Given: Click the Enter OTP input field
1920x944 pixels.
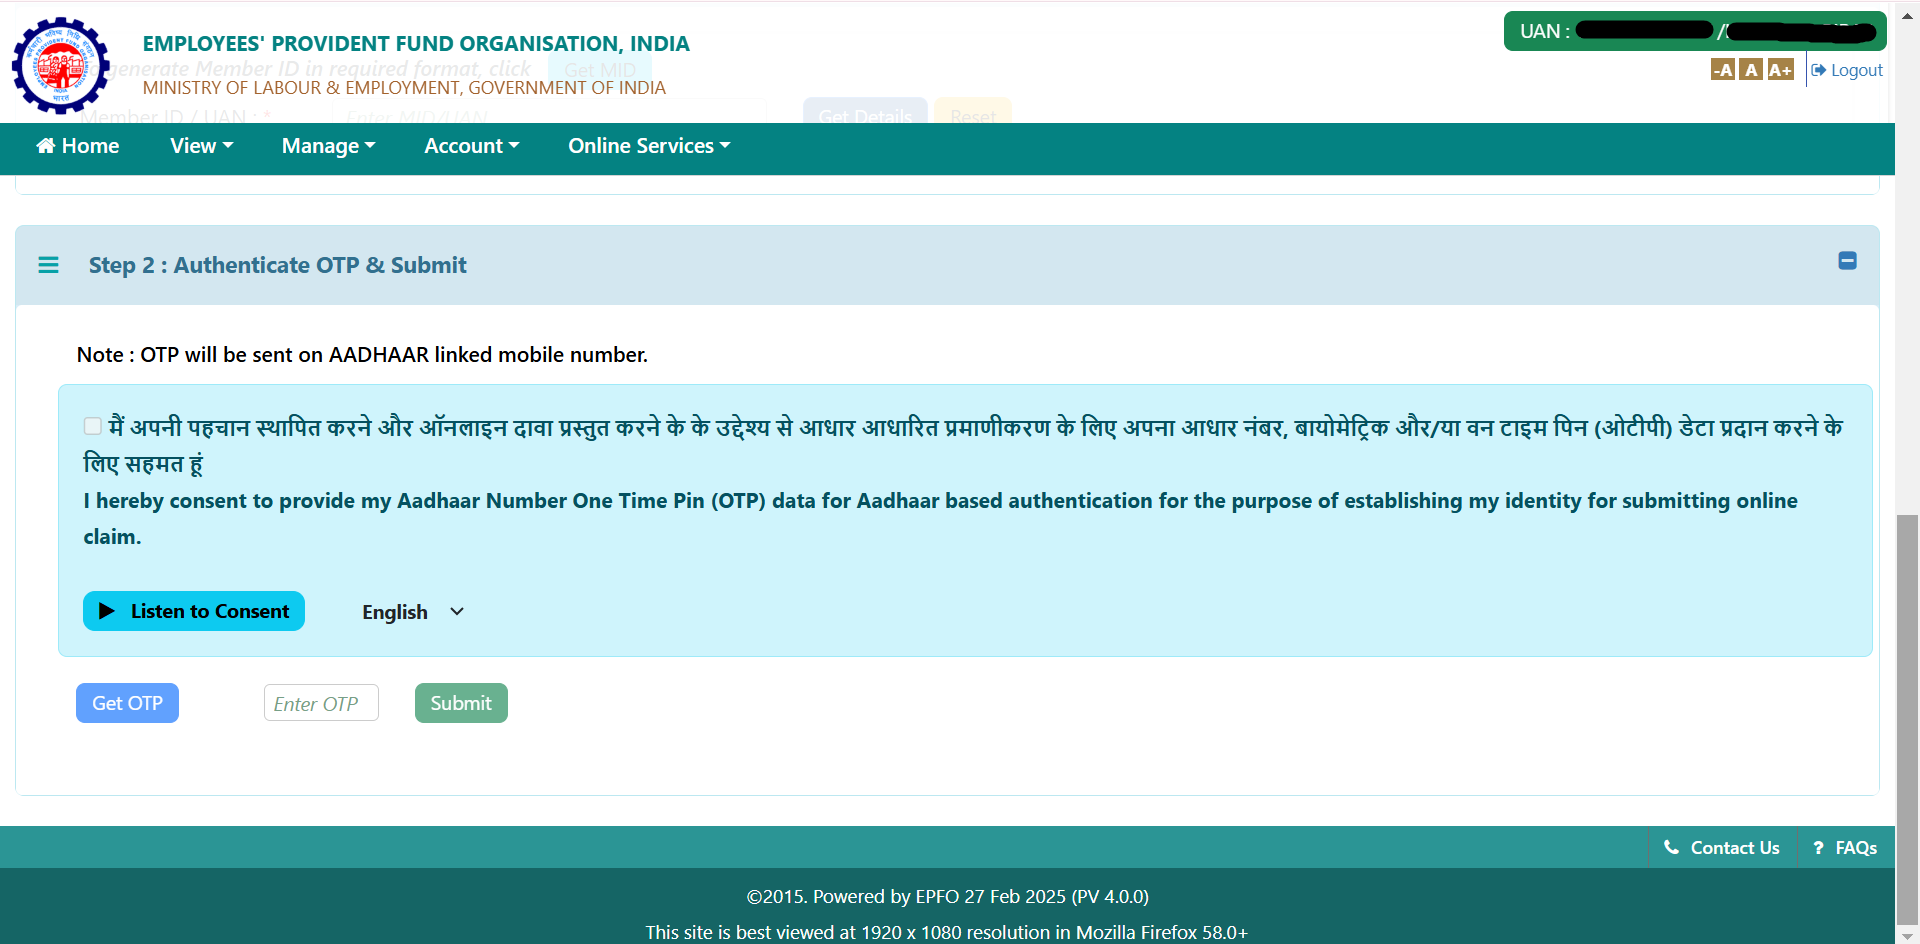Looking at the screenshot, I should [320, 703].
